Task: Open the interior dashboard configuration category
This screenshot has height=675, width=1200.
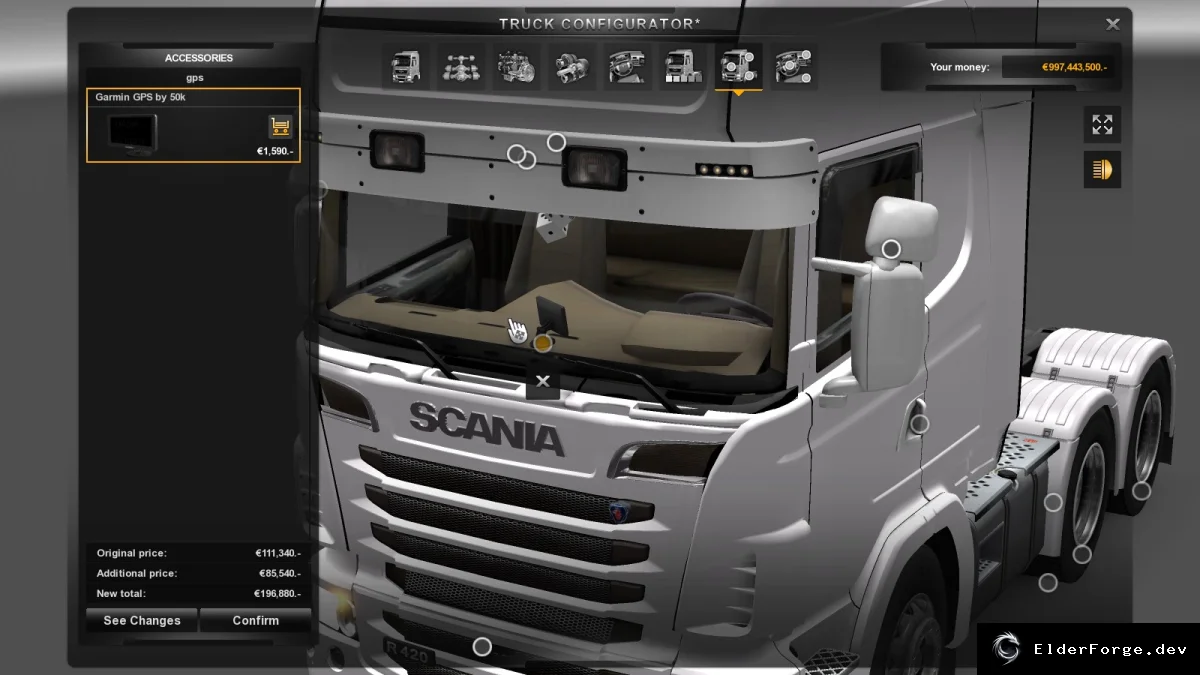Action: coord(627,68)
